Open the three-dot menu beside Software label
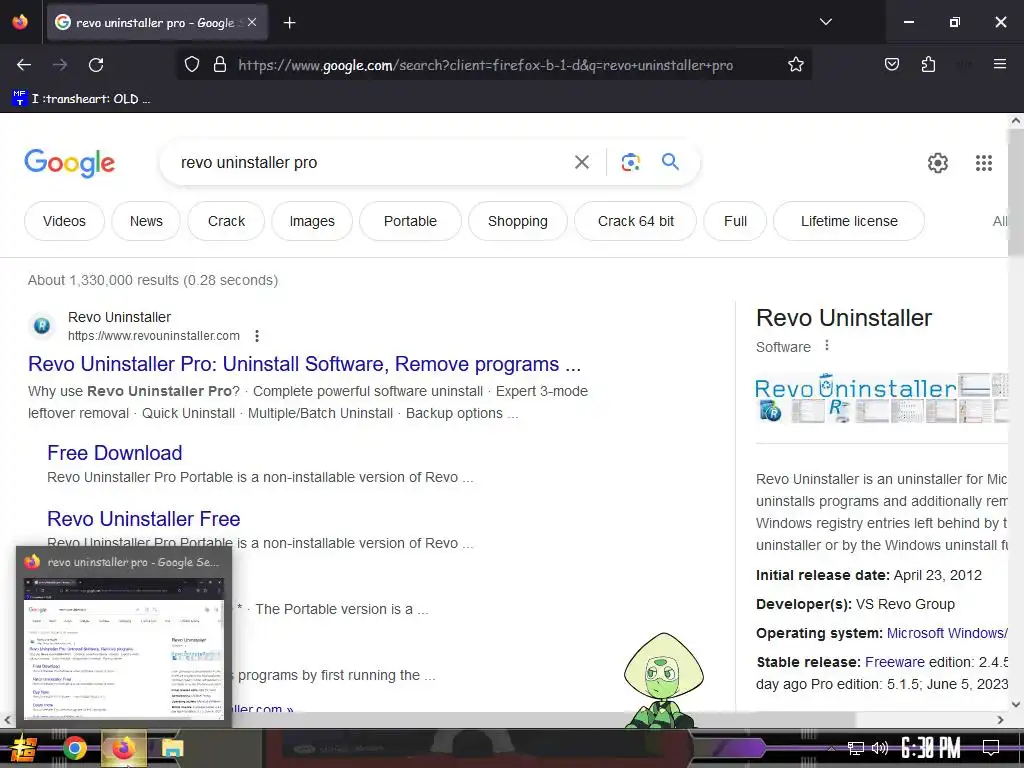This screenshot has height=768, width=1024. click(x=827, y=345)
